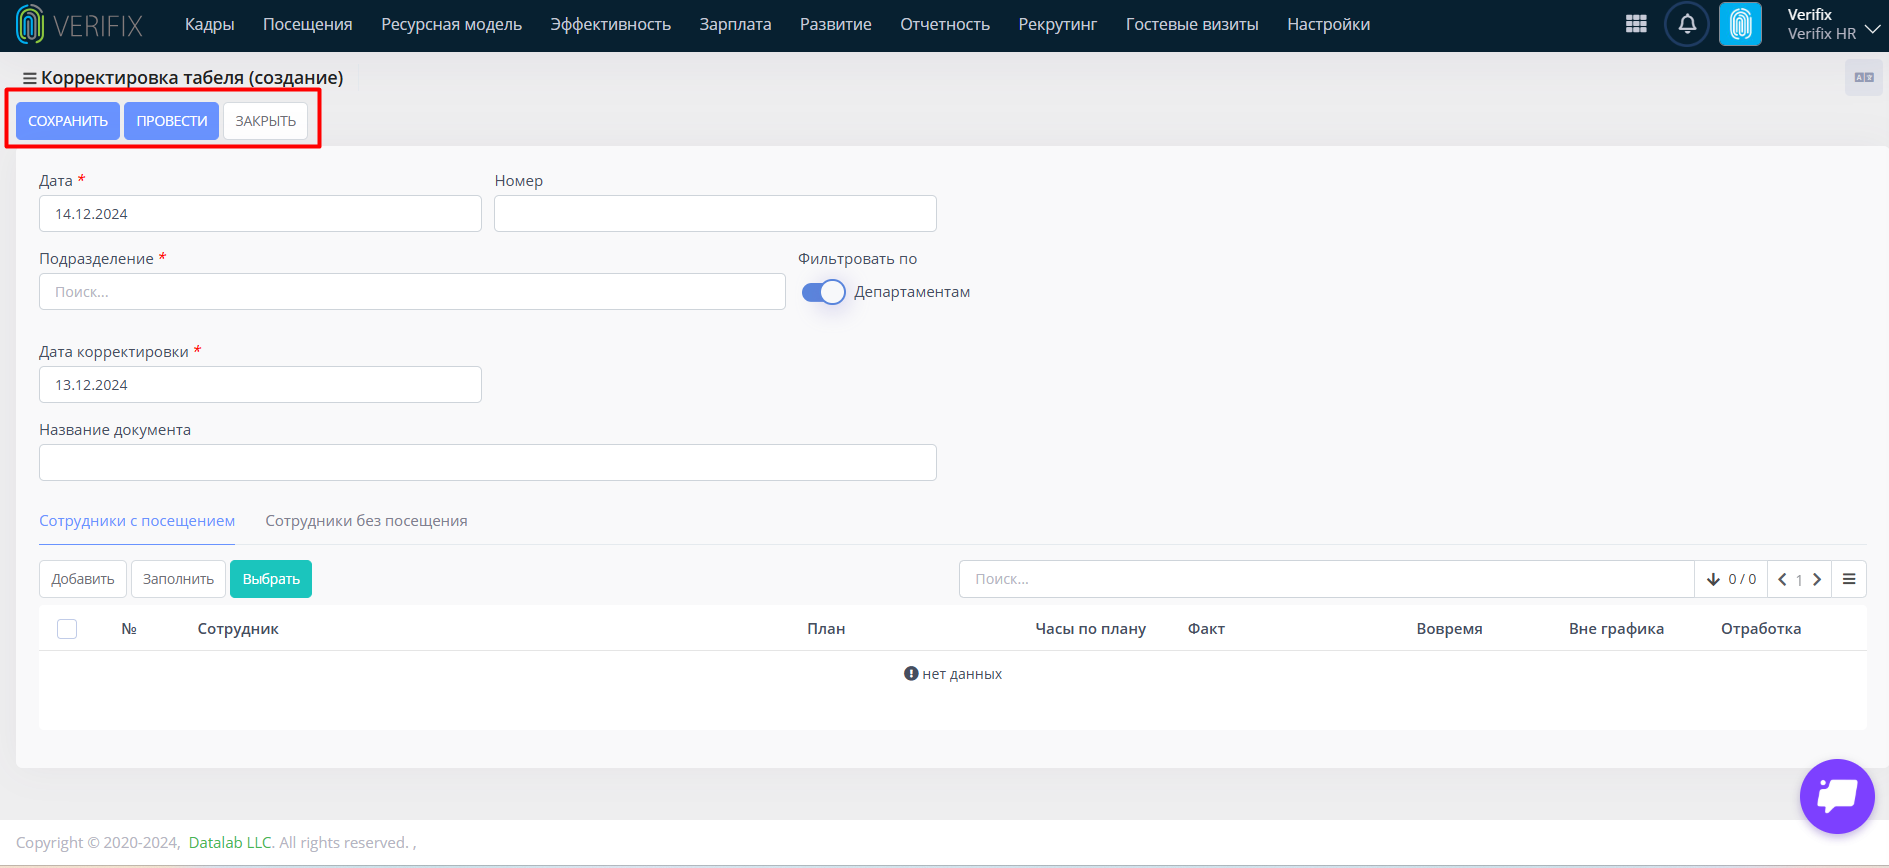The image size is (1889, 868).
Task: Open the Посещения menu
Action: (308, 24)
